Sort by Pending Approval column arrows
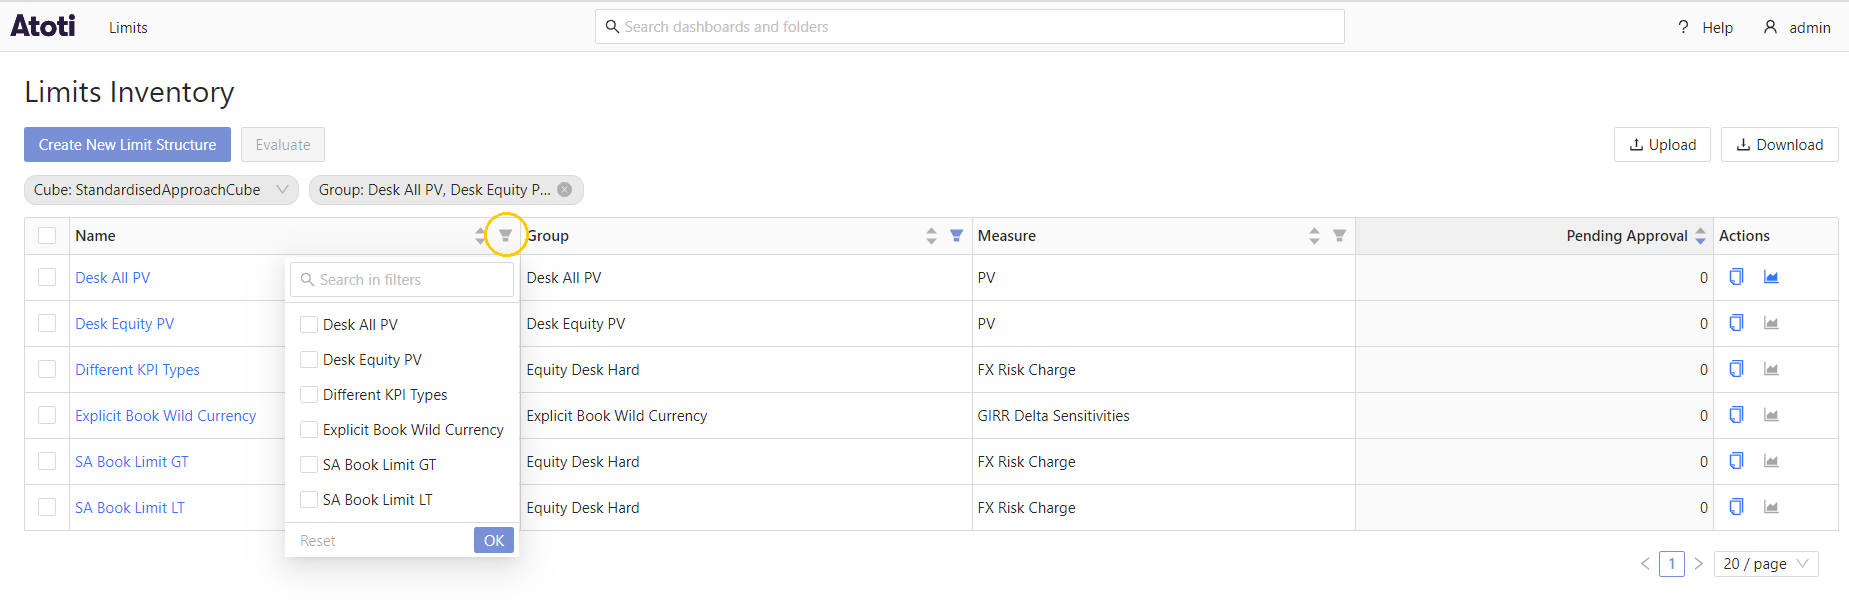The image size is (1849, 604). tap(1700, 236)
